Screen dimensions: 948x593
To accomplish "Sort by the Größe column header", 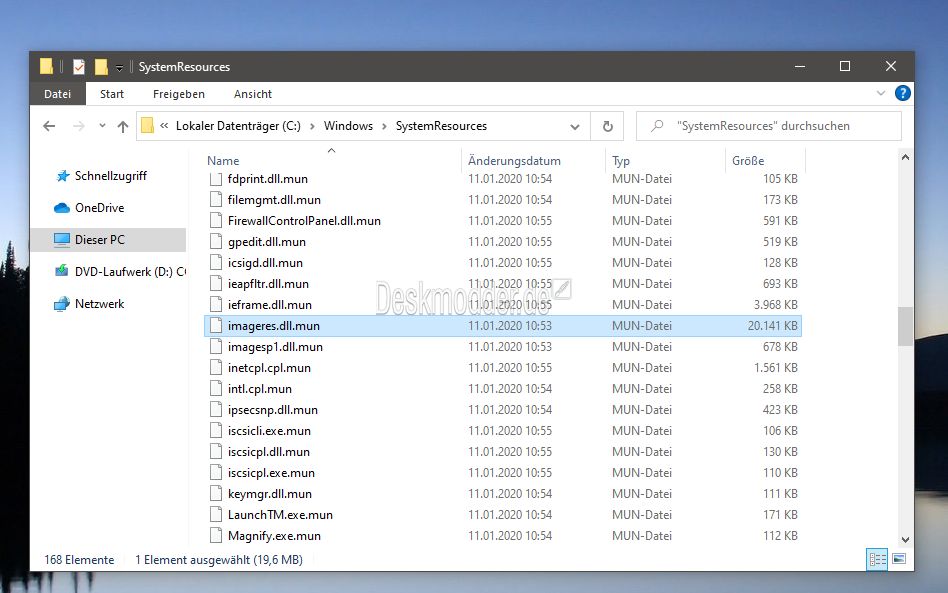I will (765, 161).
